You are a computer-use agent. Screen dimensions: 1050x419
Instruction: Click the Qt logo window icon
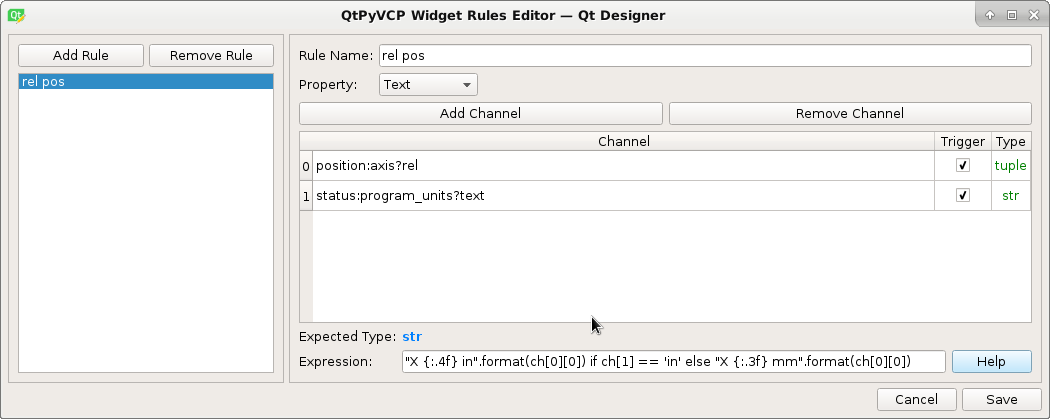tap(16, 15)
